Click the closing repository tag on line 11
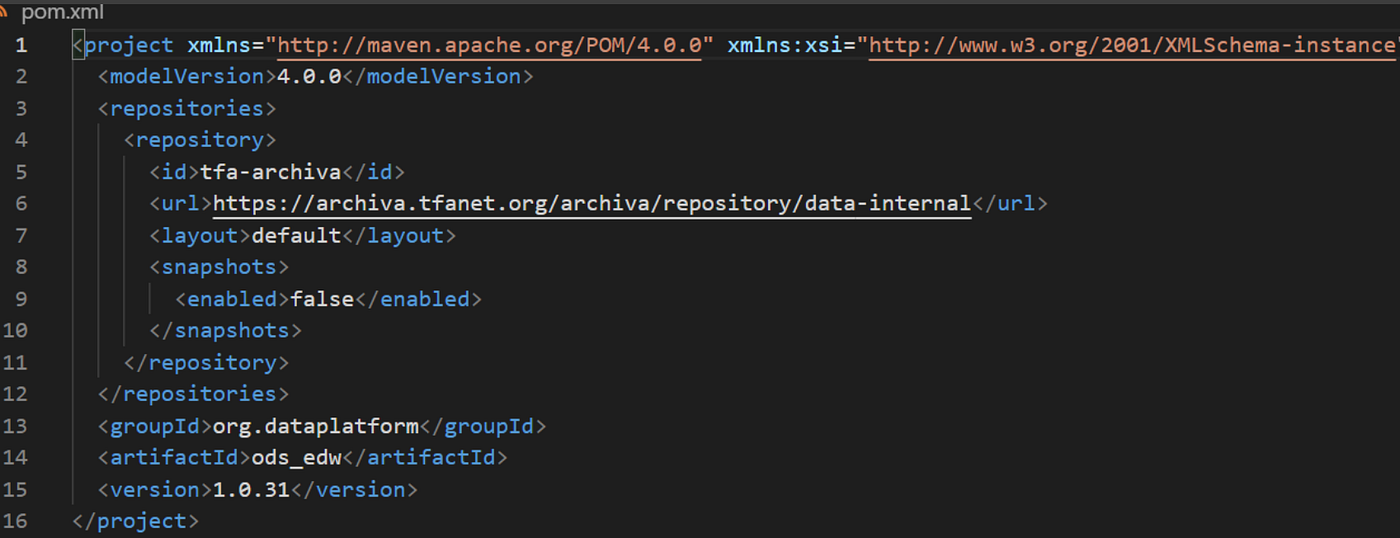 (206, 362)
